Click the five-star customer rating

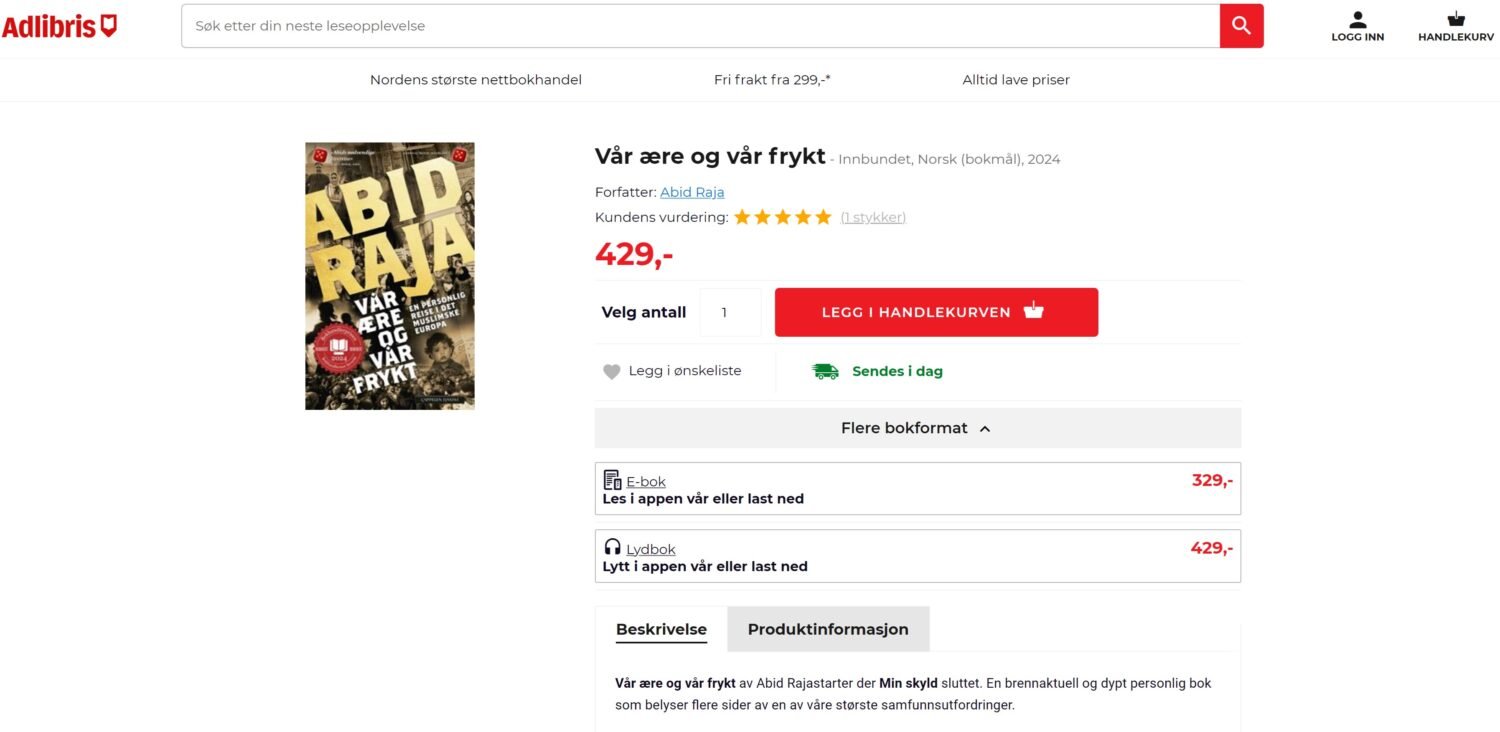click(783, 217)
